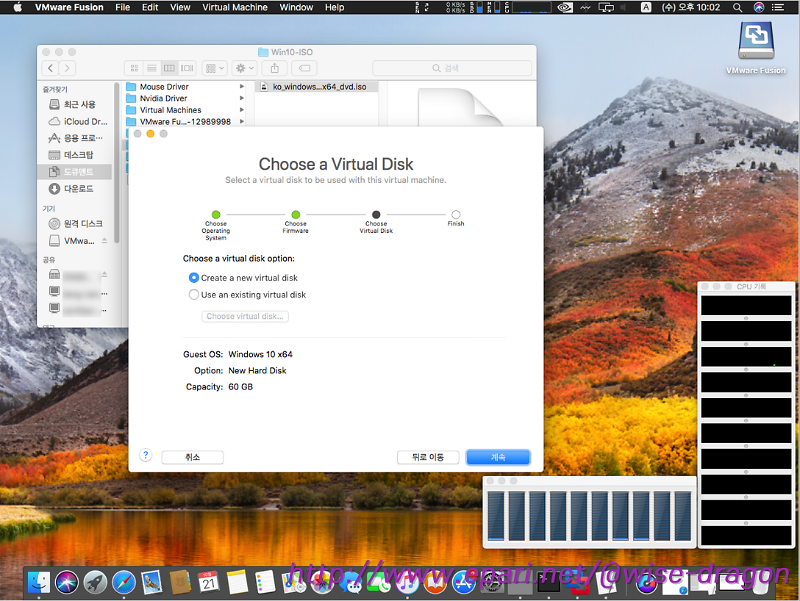Viewport: 800px width, 601px height.
Task: Click the Choose Firmware step indicator
Action: 295,215
